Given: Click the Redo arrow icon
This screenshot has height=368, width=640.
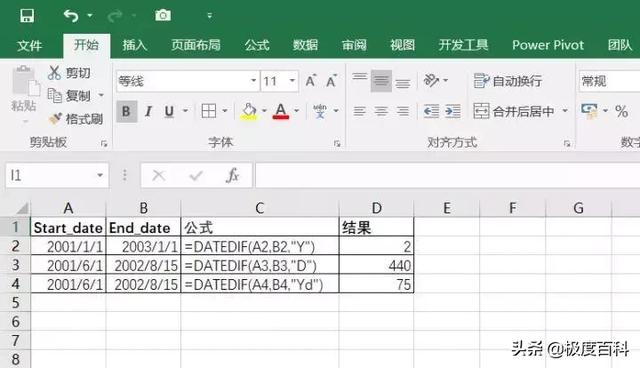Looking at the screenshot, I should [x=115, y=16].
